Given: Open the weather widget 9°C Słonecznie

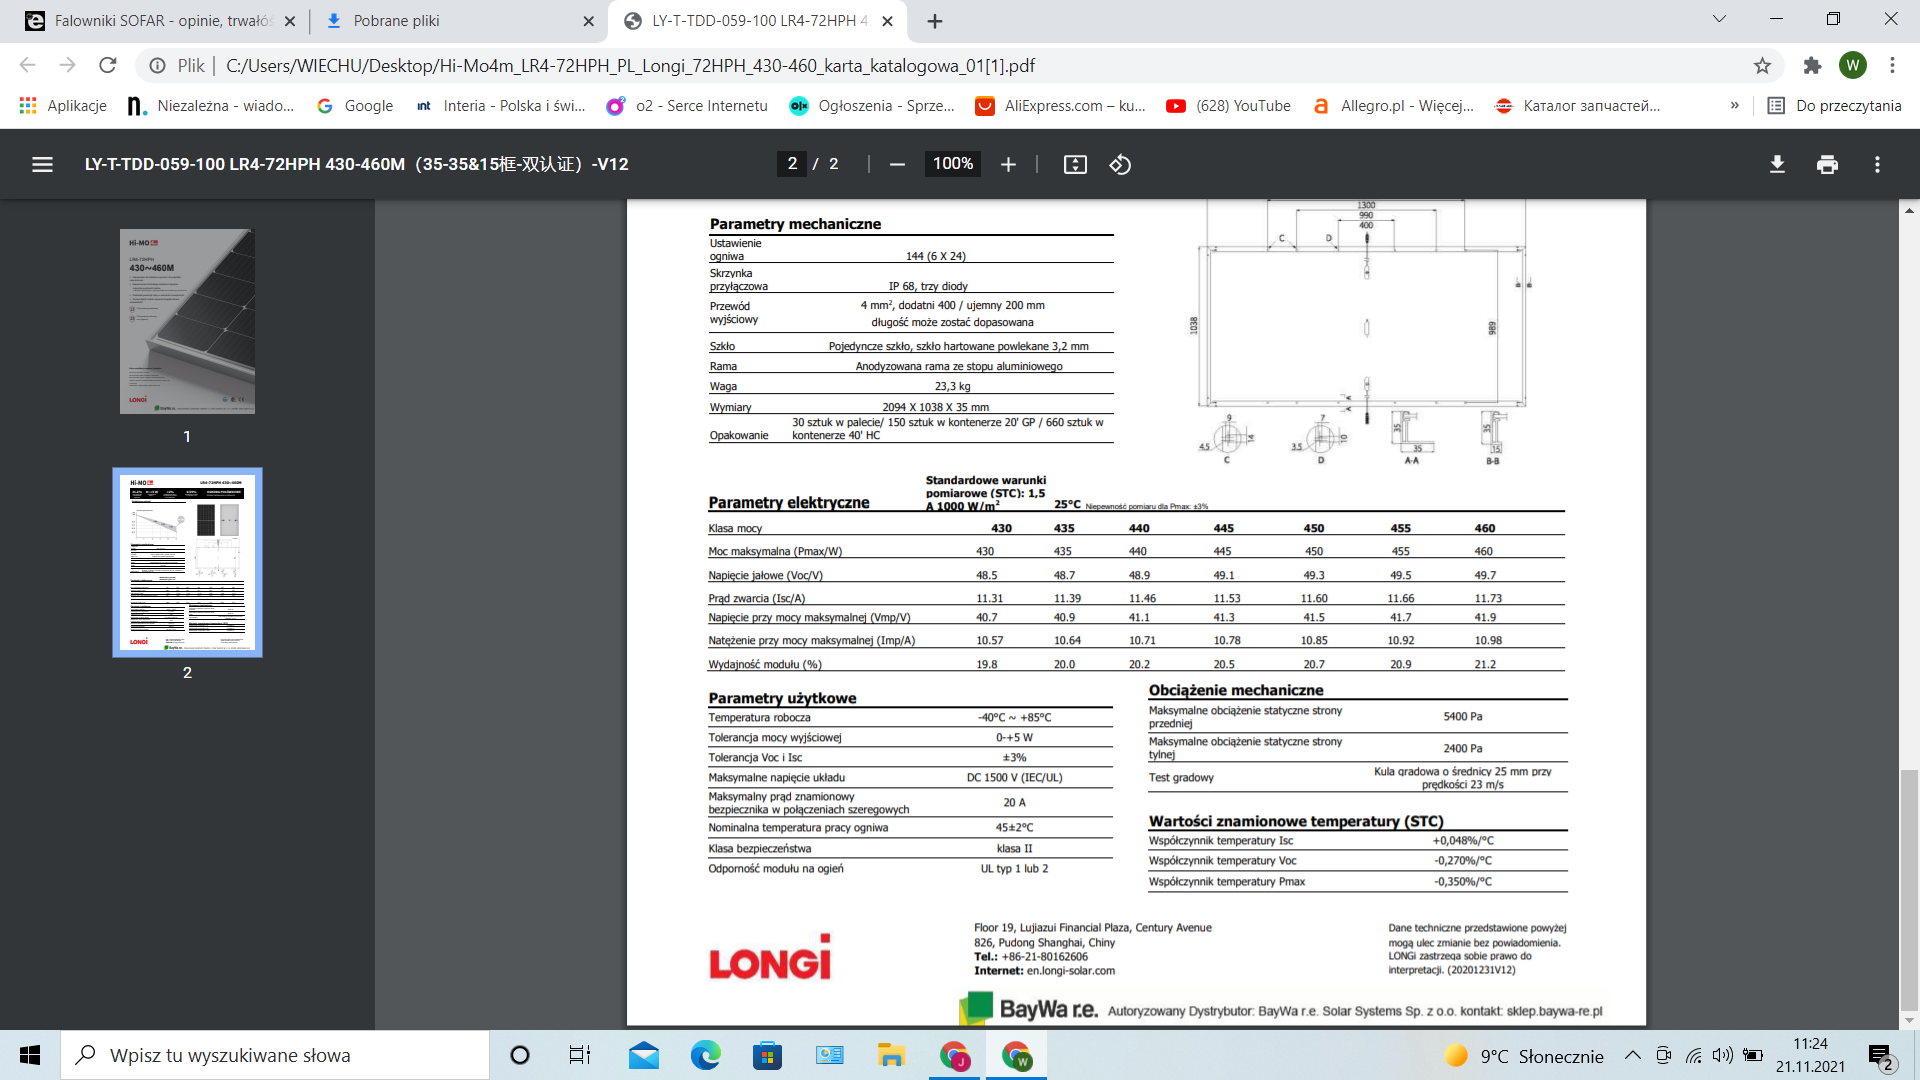Looking at the screenshot, I should 1523,1056.
